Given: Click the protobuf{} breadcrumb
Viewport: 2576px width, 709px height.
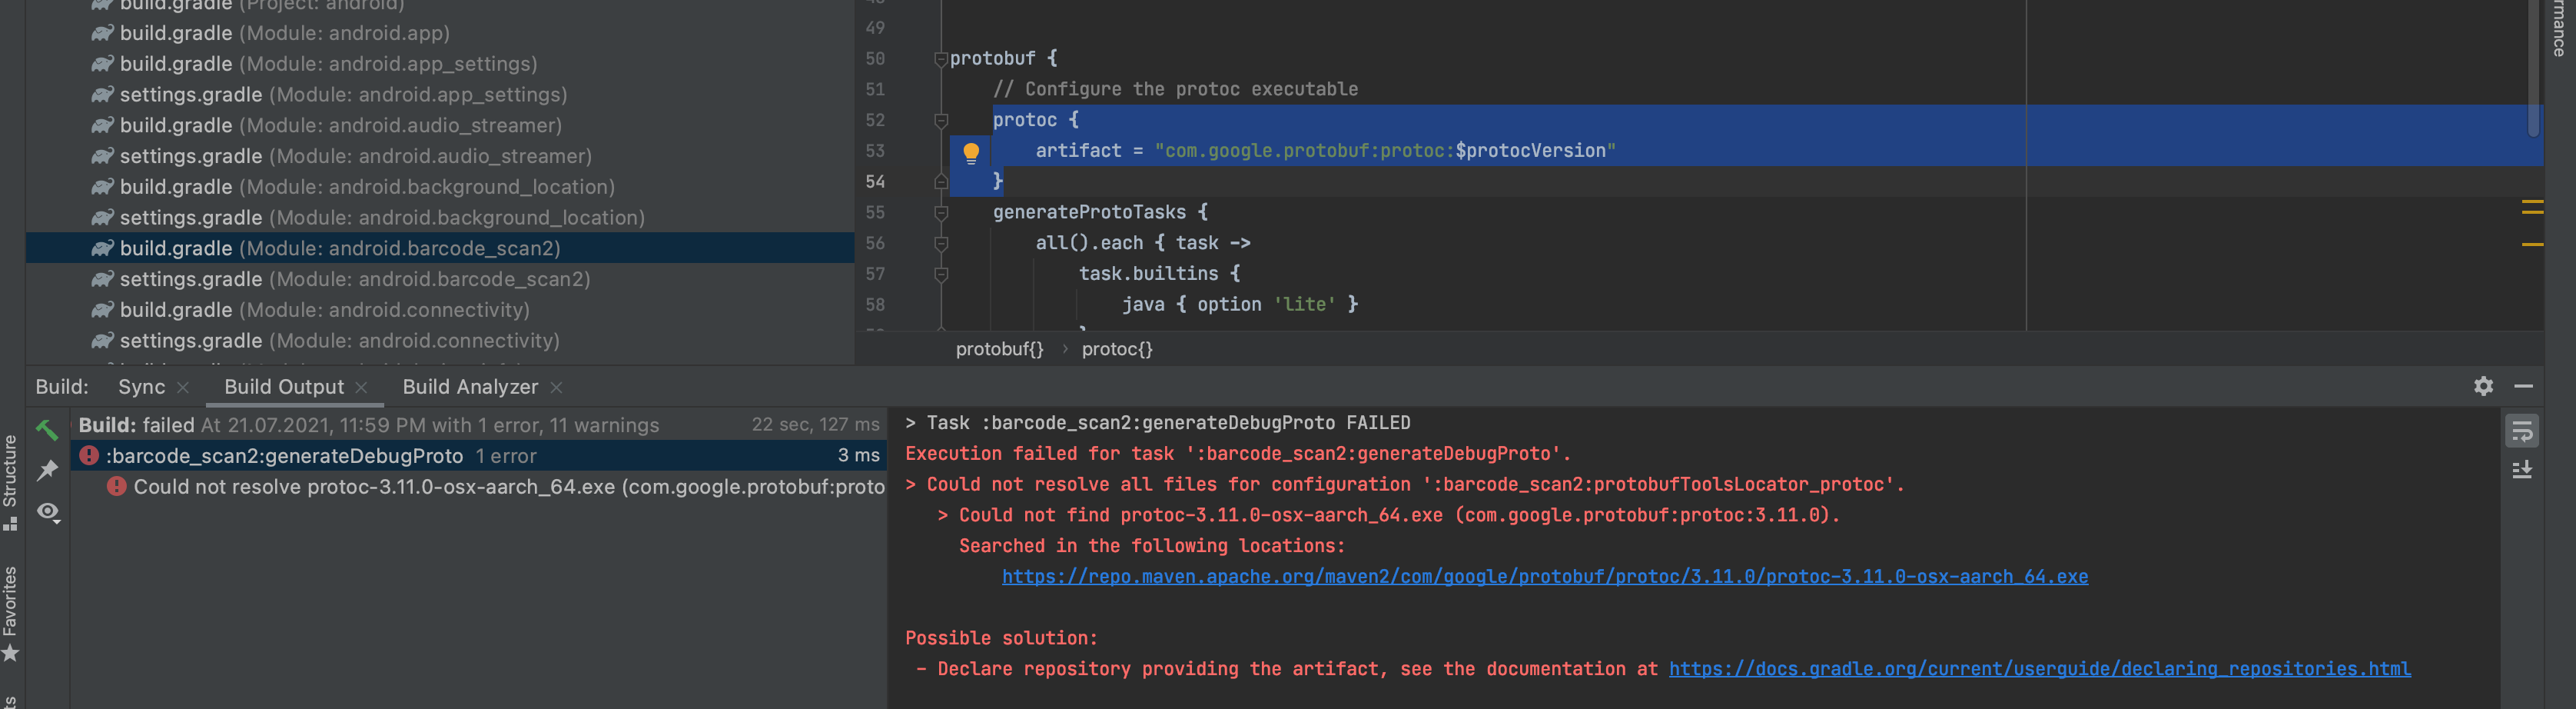Looking at the screenshot, I should pos(999,349).
